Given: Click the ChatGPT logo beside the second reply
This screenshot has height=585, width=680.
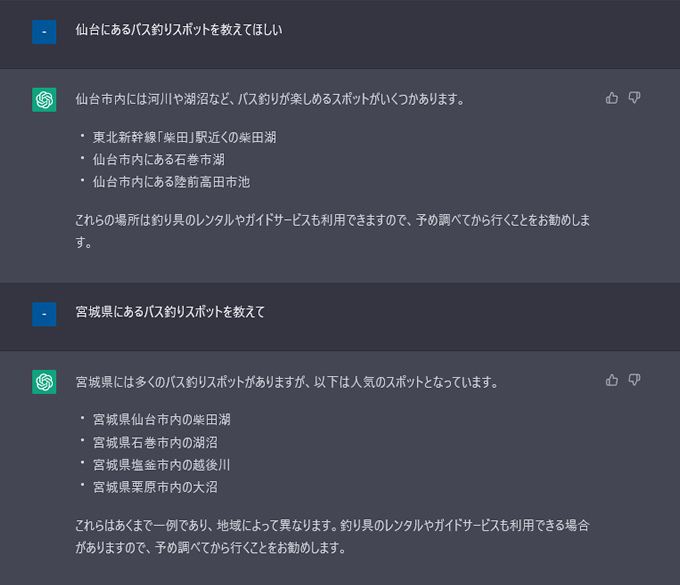Looking at the screenshot, I should click(44, 382).
